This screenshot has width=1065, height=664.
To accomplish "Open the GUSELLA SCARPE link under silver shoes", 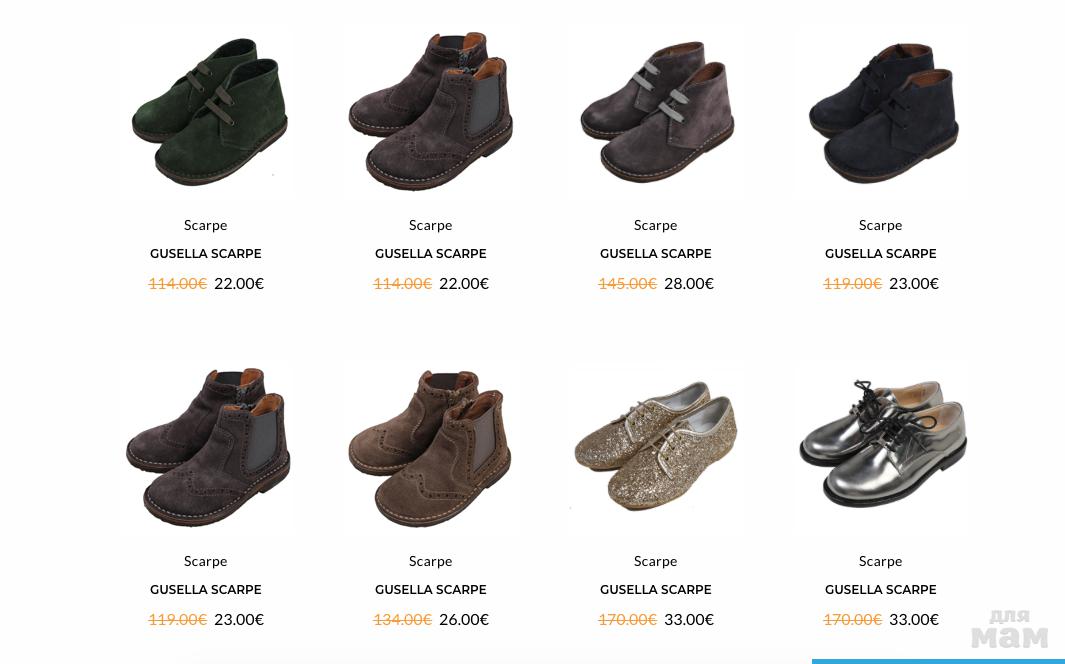I will coord(880,589).
